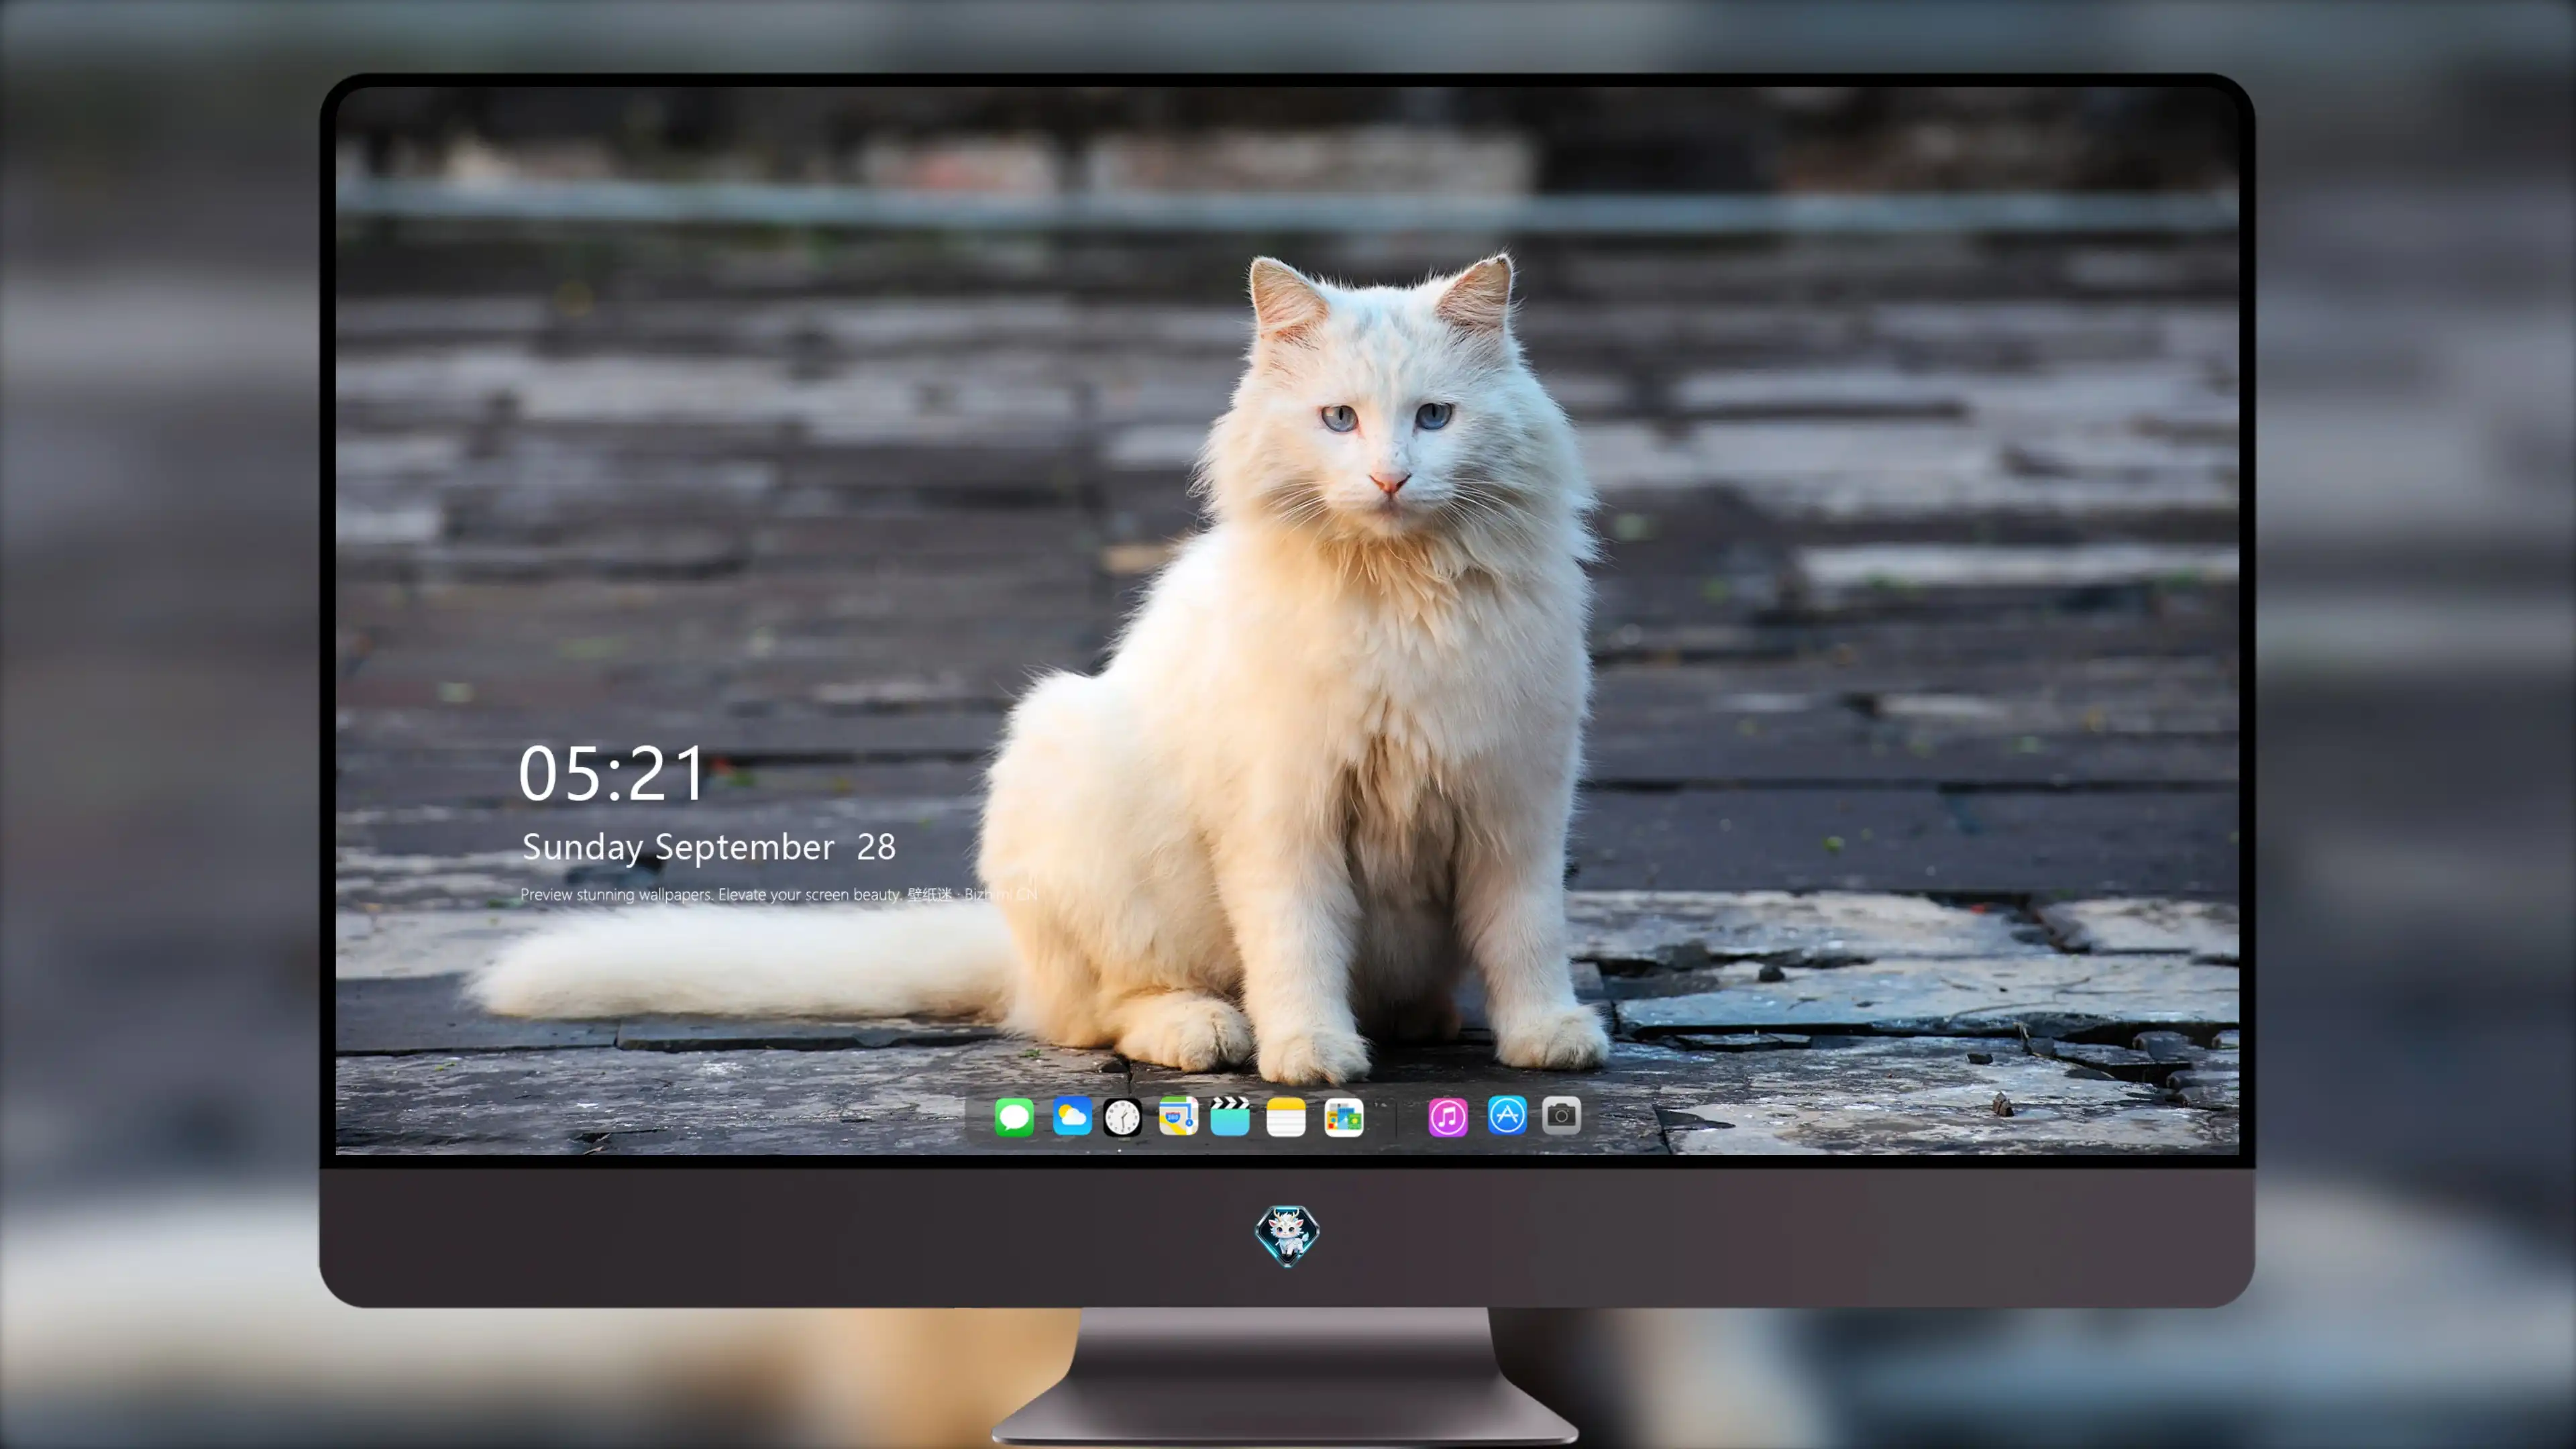Open the yellow Notes app in the dock
Viewport: 2576px width, 1449px height.
point(1286,1117)
